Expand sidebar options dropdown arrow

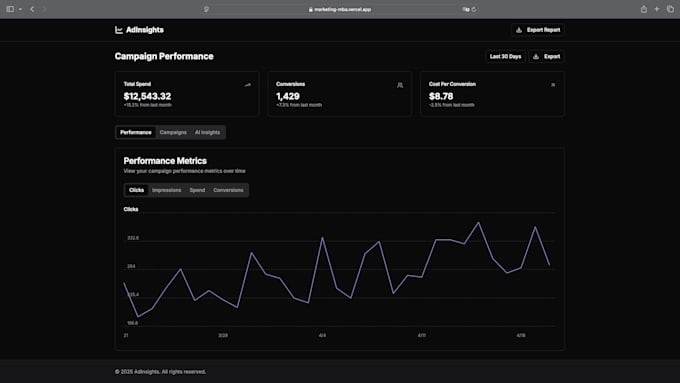click(20, 9)
